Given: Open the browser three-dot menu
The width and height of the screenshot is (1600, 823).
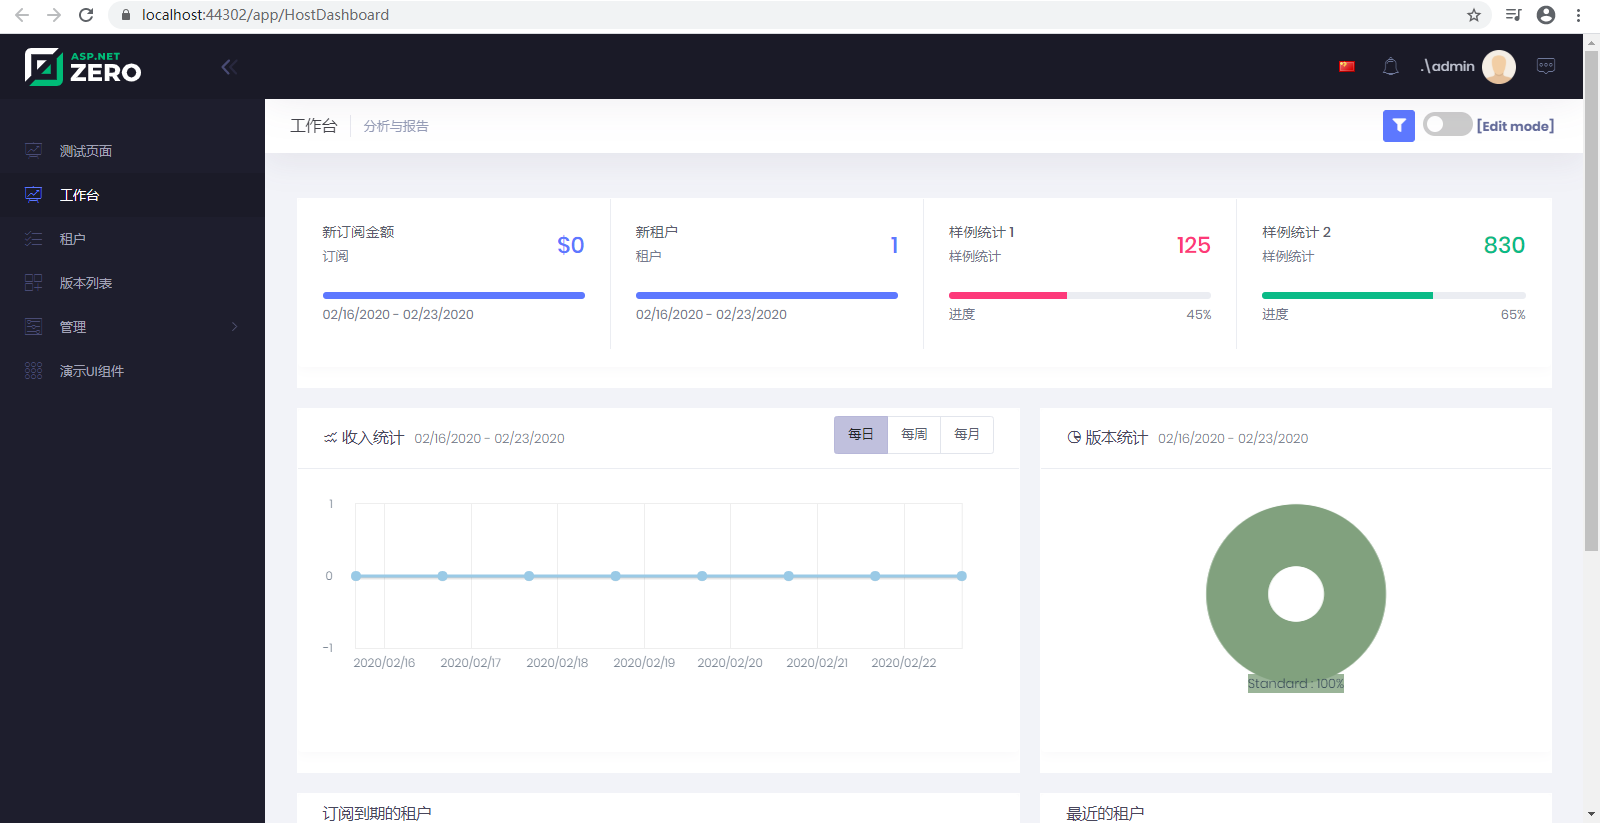Looking at the screenshot, I should pos(1579,15).
